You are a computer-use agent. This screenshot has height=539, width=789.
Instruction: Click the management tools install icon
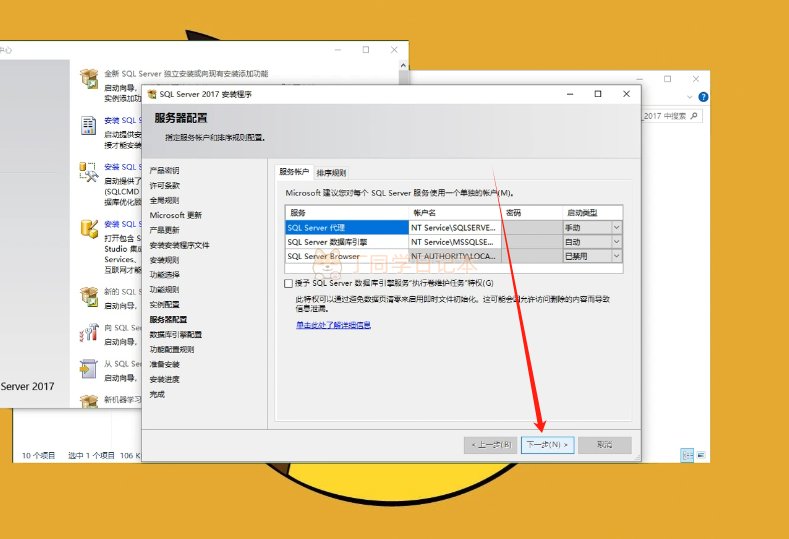tap(89, 171)
